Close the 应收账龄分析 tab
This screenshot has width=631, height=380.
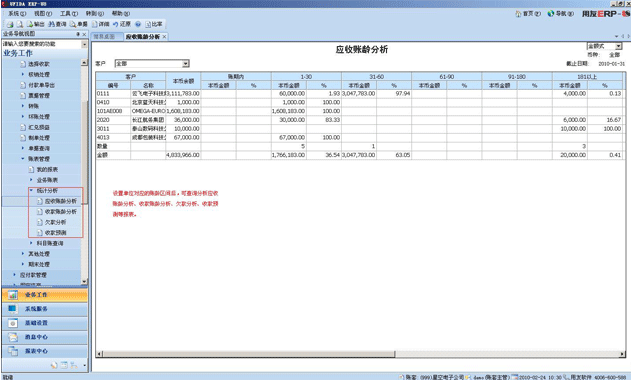[164, 37]
